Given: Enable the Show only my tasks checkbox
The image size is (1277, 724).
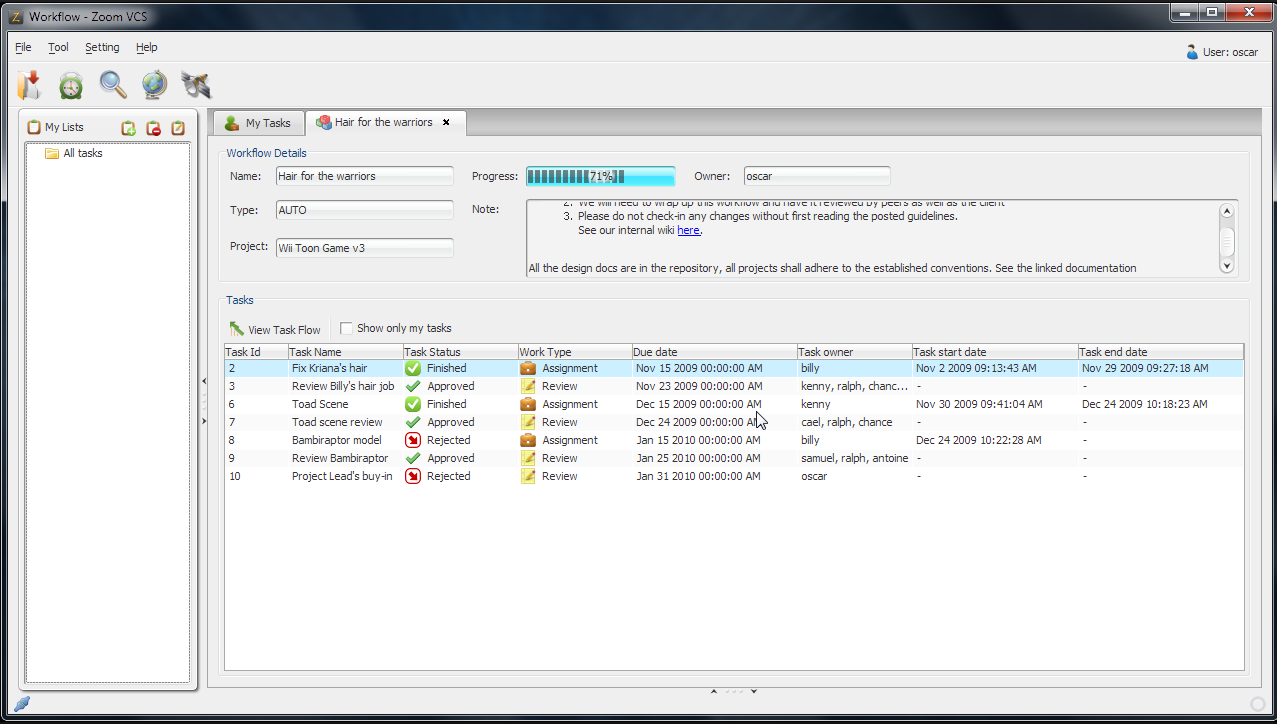Looking at the screenshot, I should point(346,328).
